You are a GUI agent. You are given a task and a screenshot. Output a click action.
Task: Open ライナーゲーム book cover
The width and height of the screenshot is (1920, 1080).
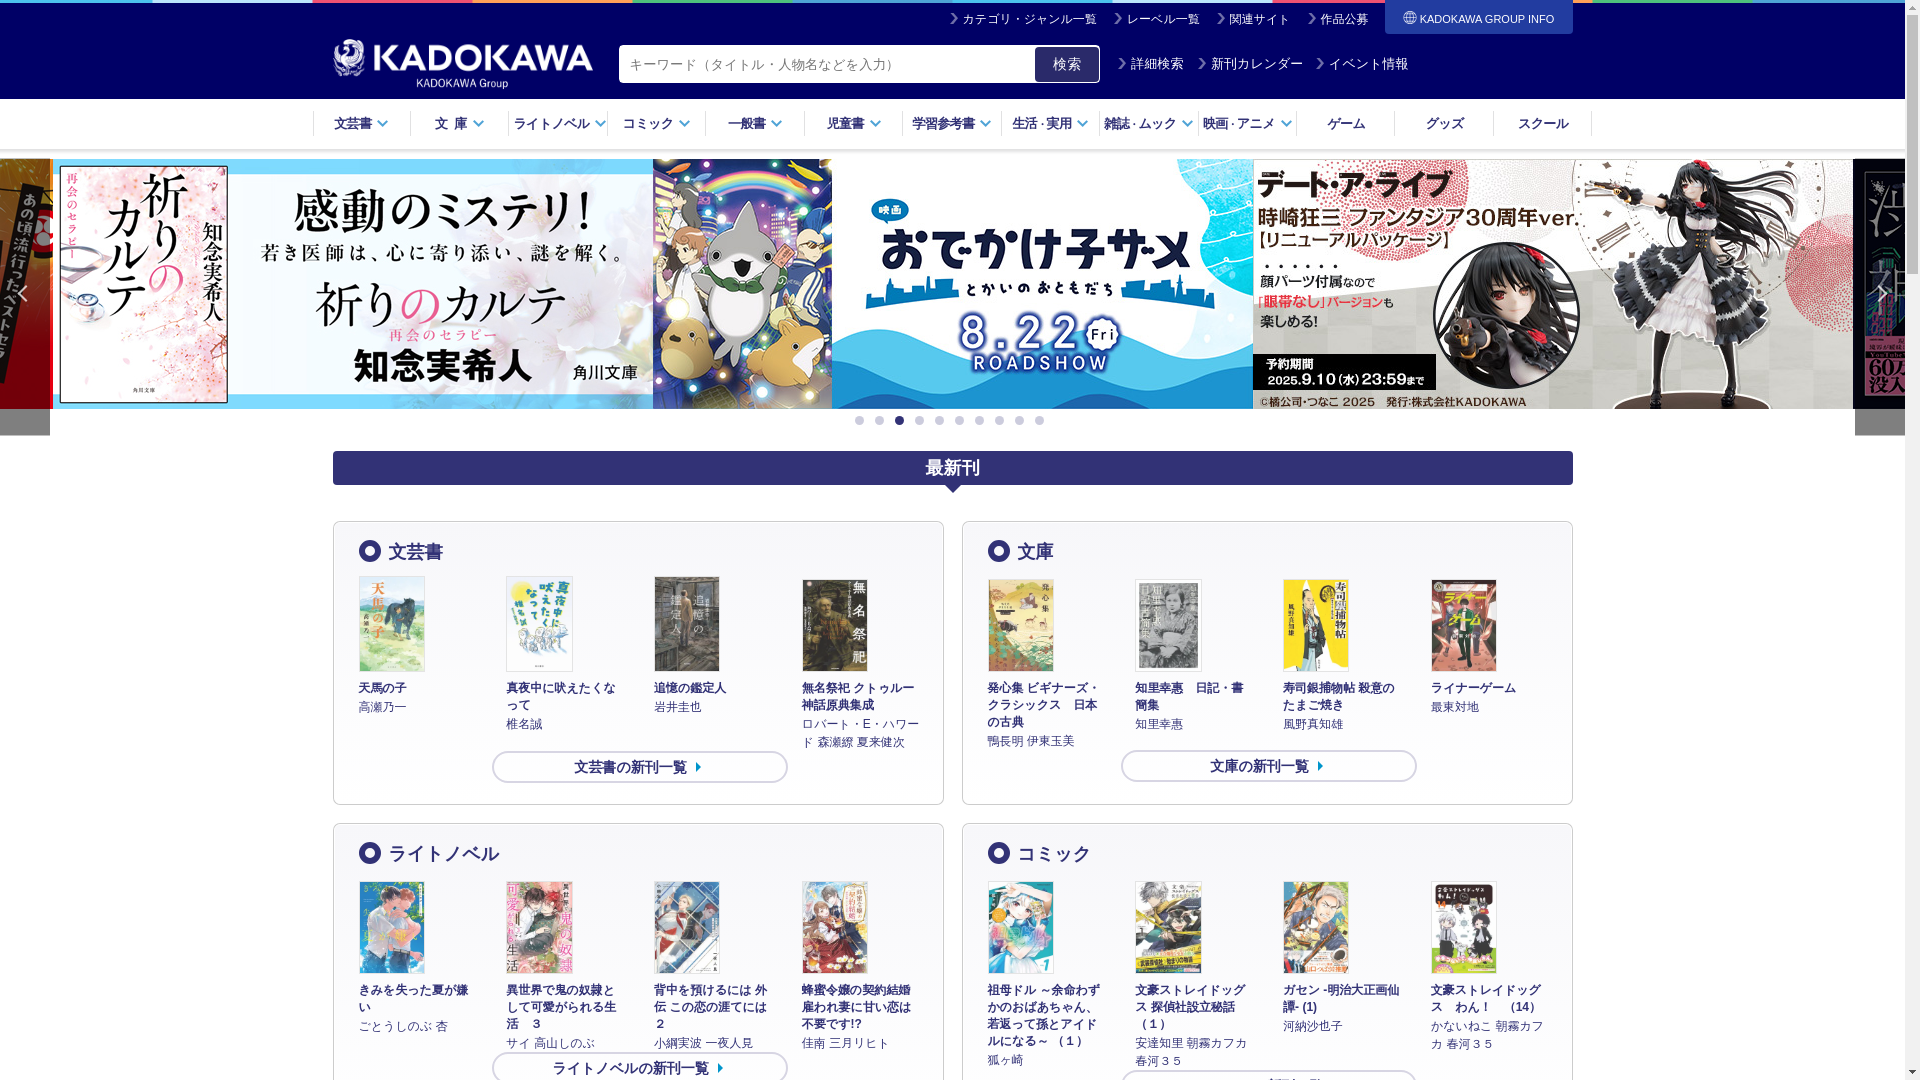point(1463,625)
